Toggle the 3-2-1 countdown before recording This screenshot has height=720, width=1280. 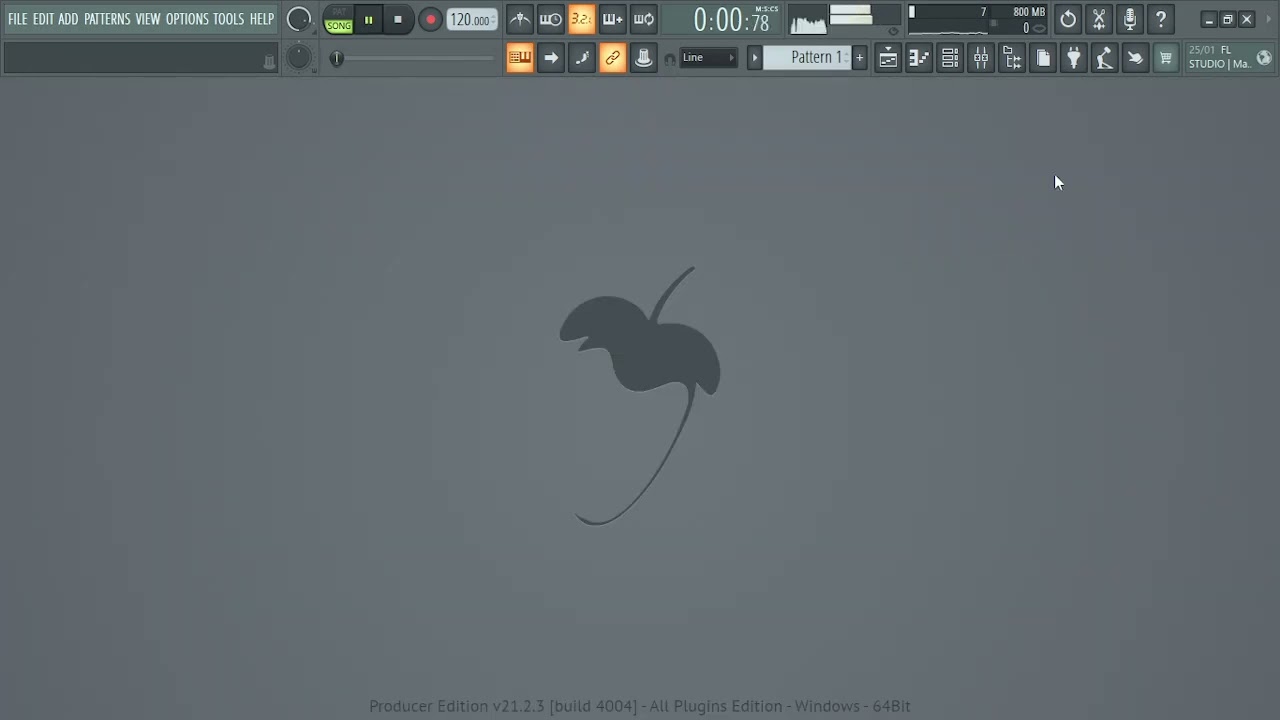(582, 19)
